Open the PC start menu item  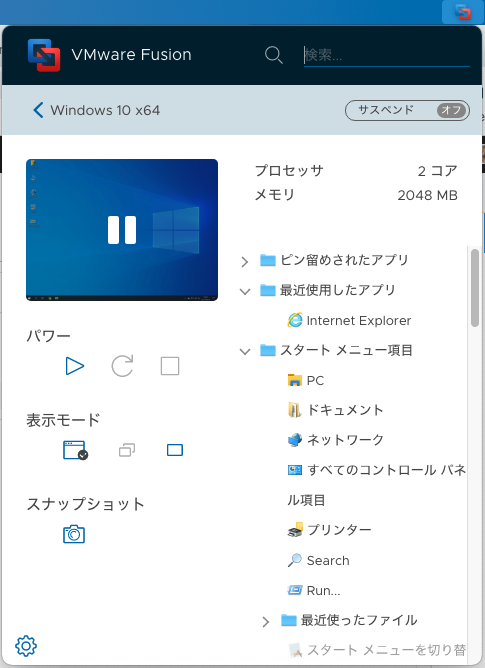click(306, 380)
